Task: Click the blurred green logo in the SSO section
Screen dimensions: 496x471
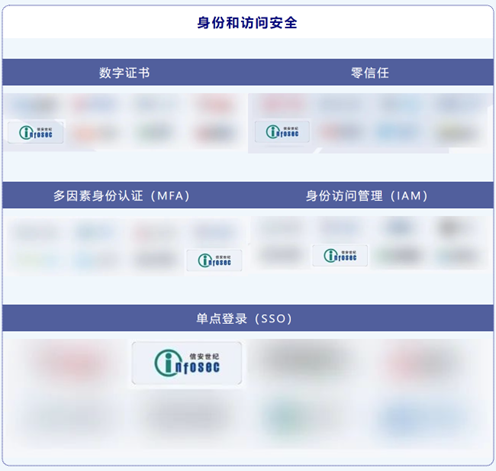Action: tap(283, 417)
